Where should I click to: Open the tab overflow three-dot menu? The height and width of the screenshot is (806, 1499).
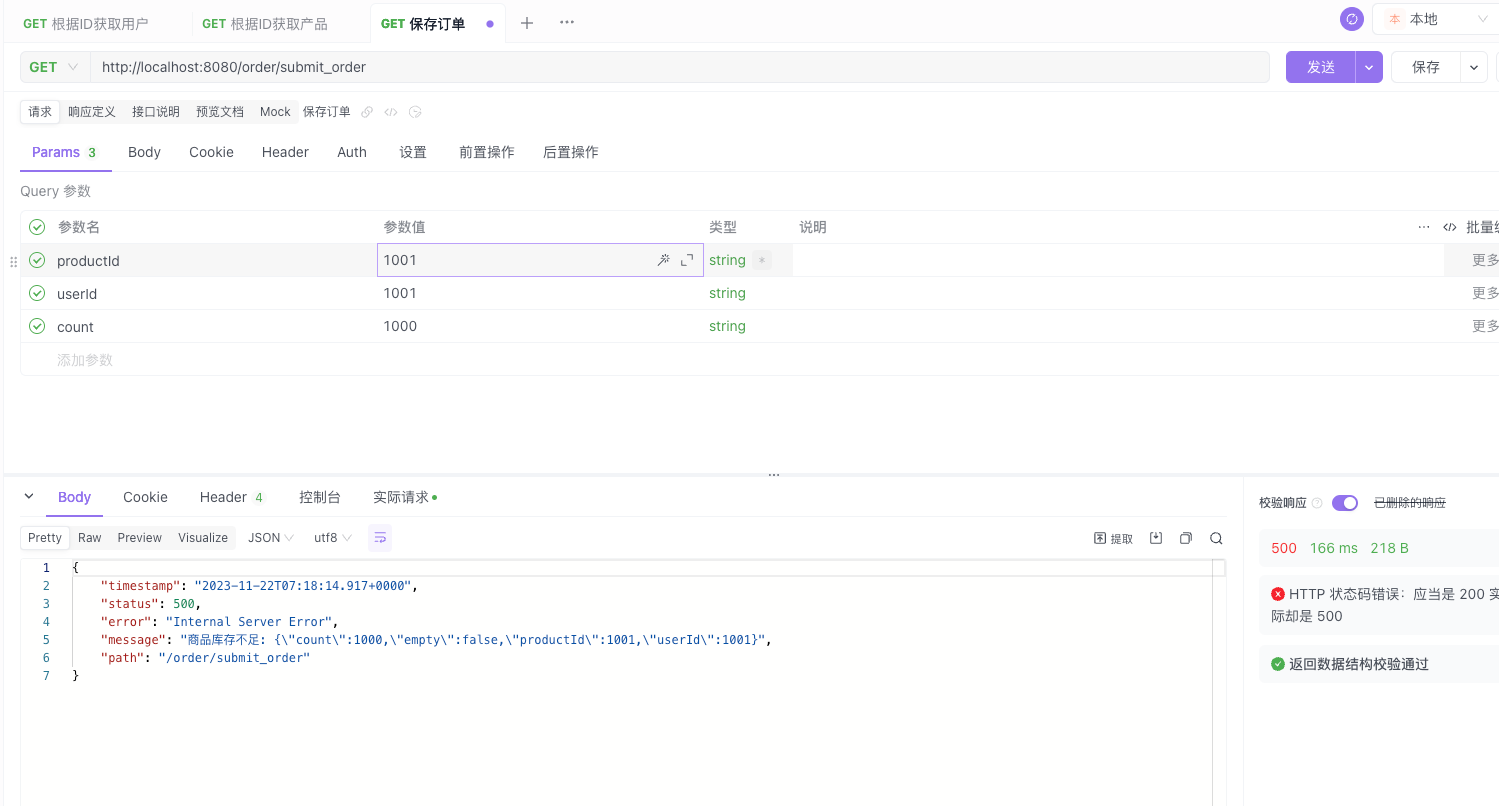[567, 23]
